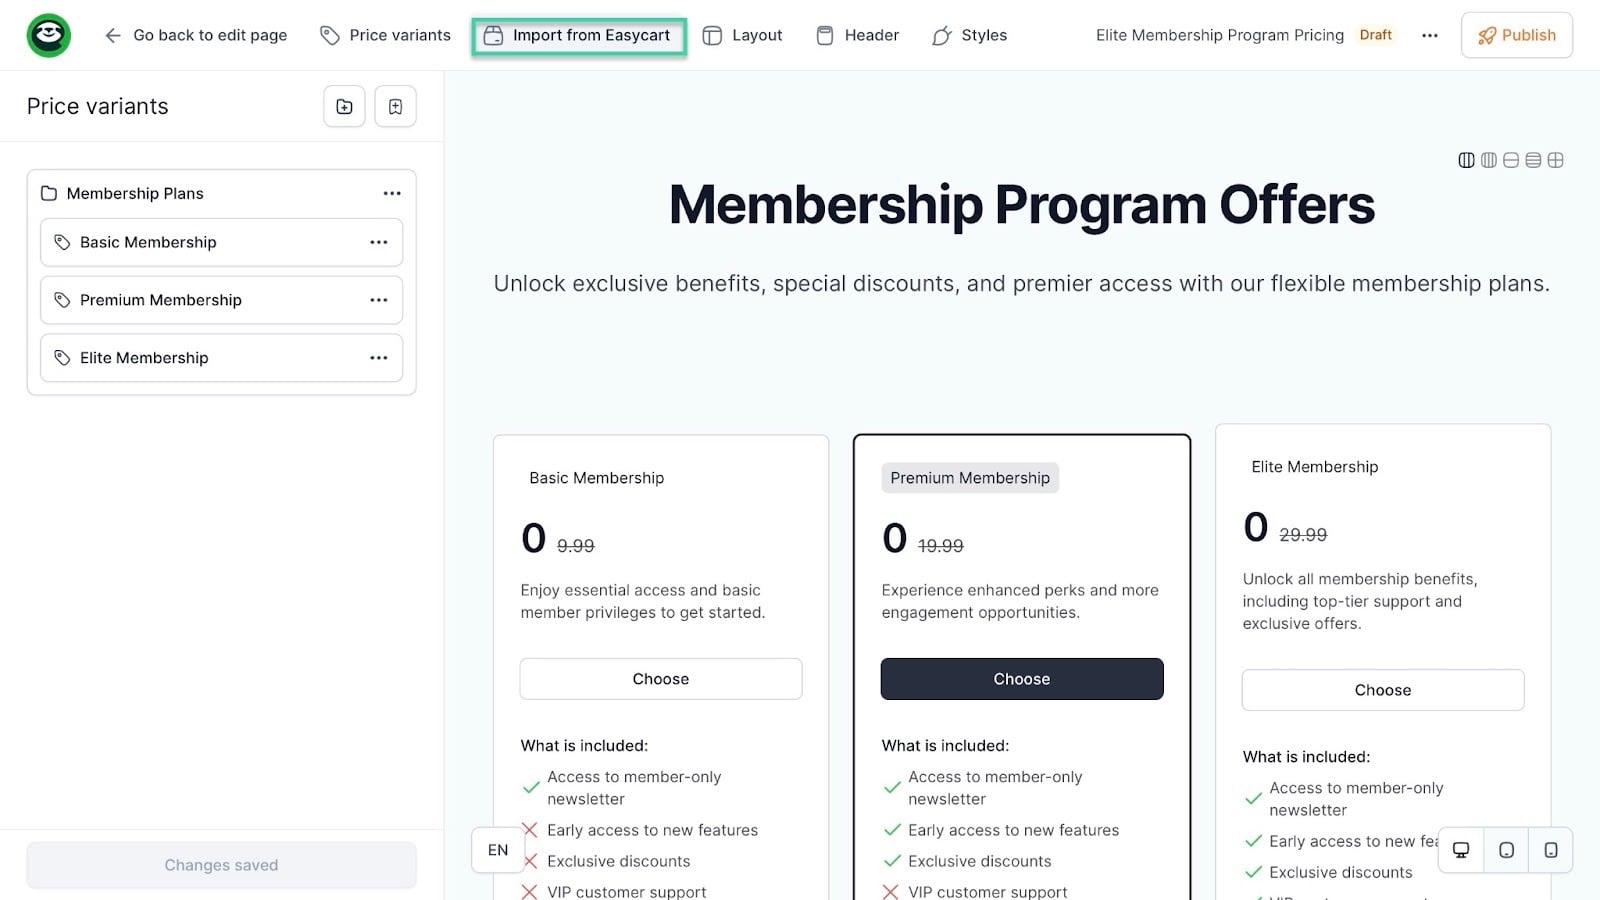This screenshot has height=900, width=1600.
Task: Open page options menu next to Draft
Action: coord(1430,35)
